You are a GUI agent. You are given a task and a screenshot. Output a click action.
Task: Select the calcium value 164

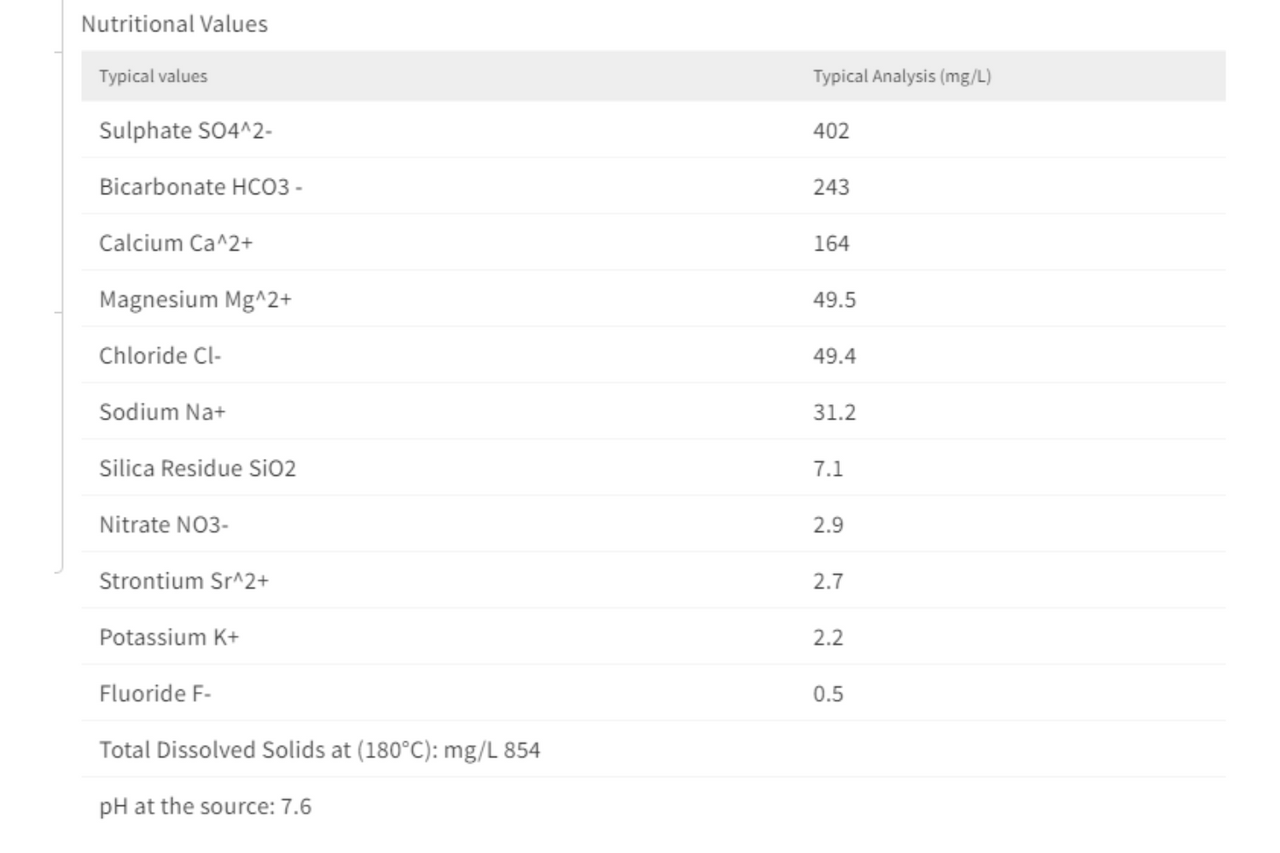click(x=831, y=242)
